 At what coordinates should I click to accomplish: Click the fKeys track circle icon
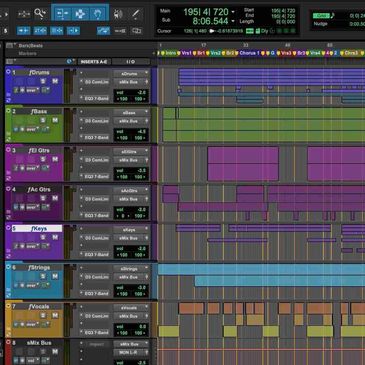(x=8, y=228)
